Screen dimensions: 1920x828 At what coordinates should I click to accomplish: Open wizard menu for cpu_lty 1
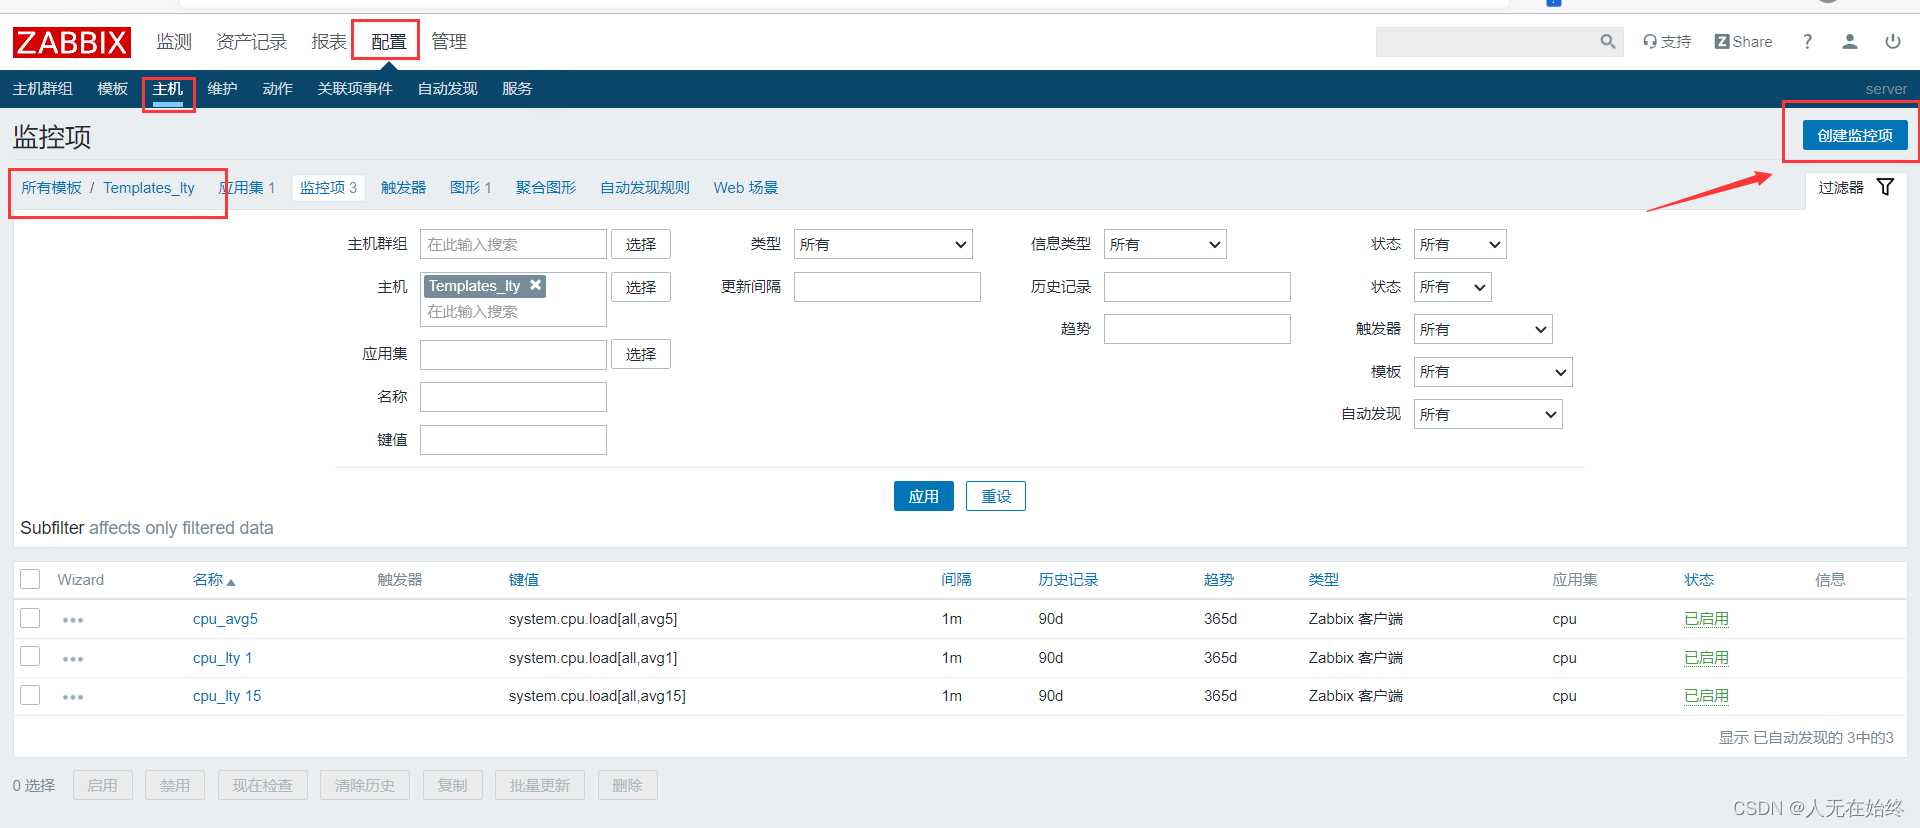(73, 659)
